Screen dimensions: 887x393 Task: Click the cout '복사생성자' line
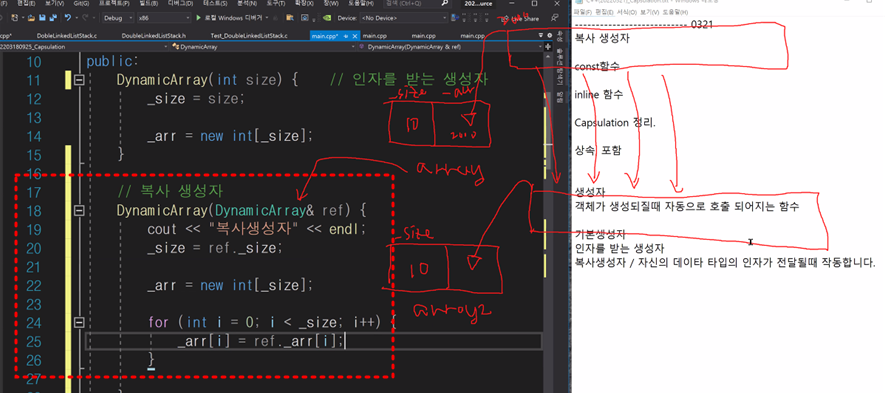pos(257,230)
